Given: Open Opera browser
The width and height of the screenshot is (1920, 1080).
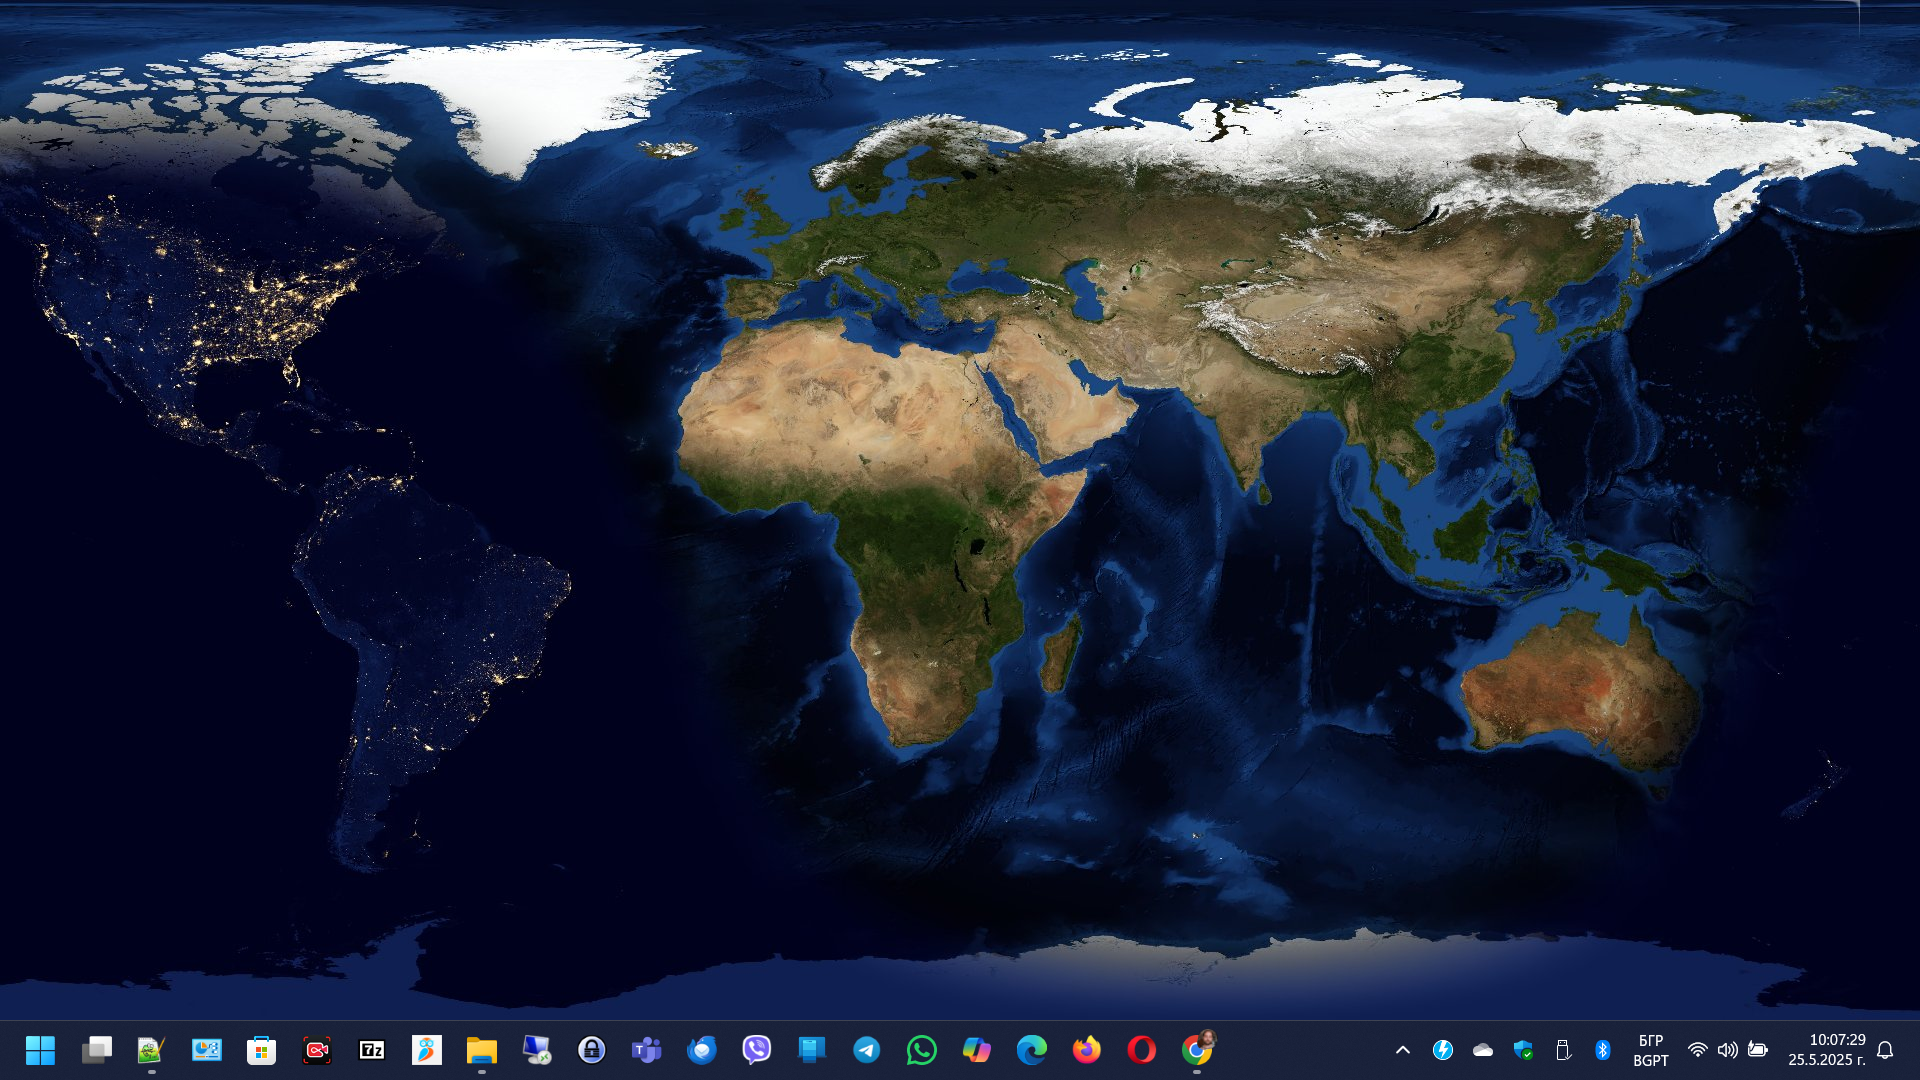Looking at the screenshot, I should pos(1141,1050).
